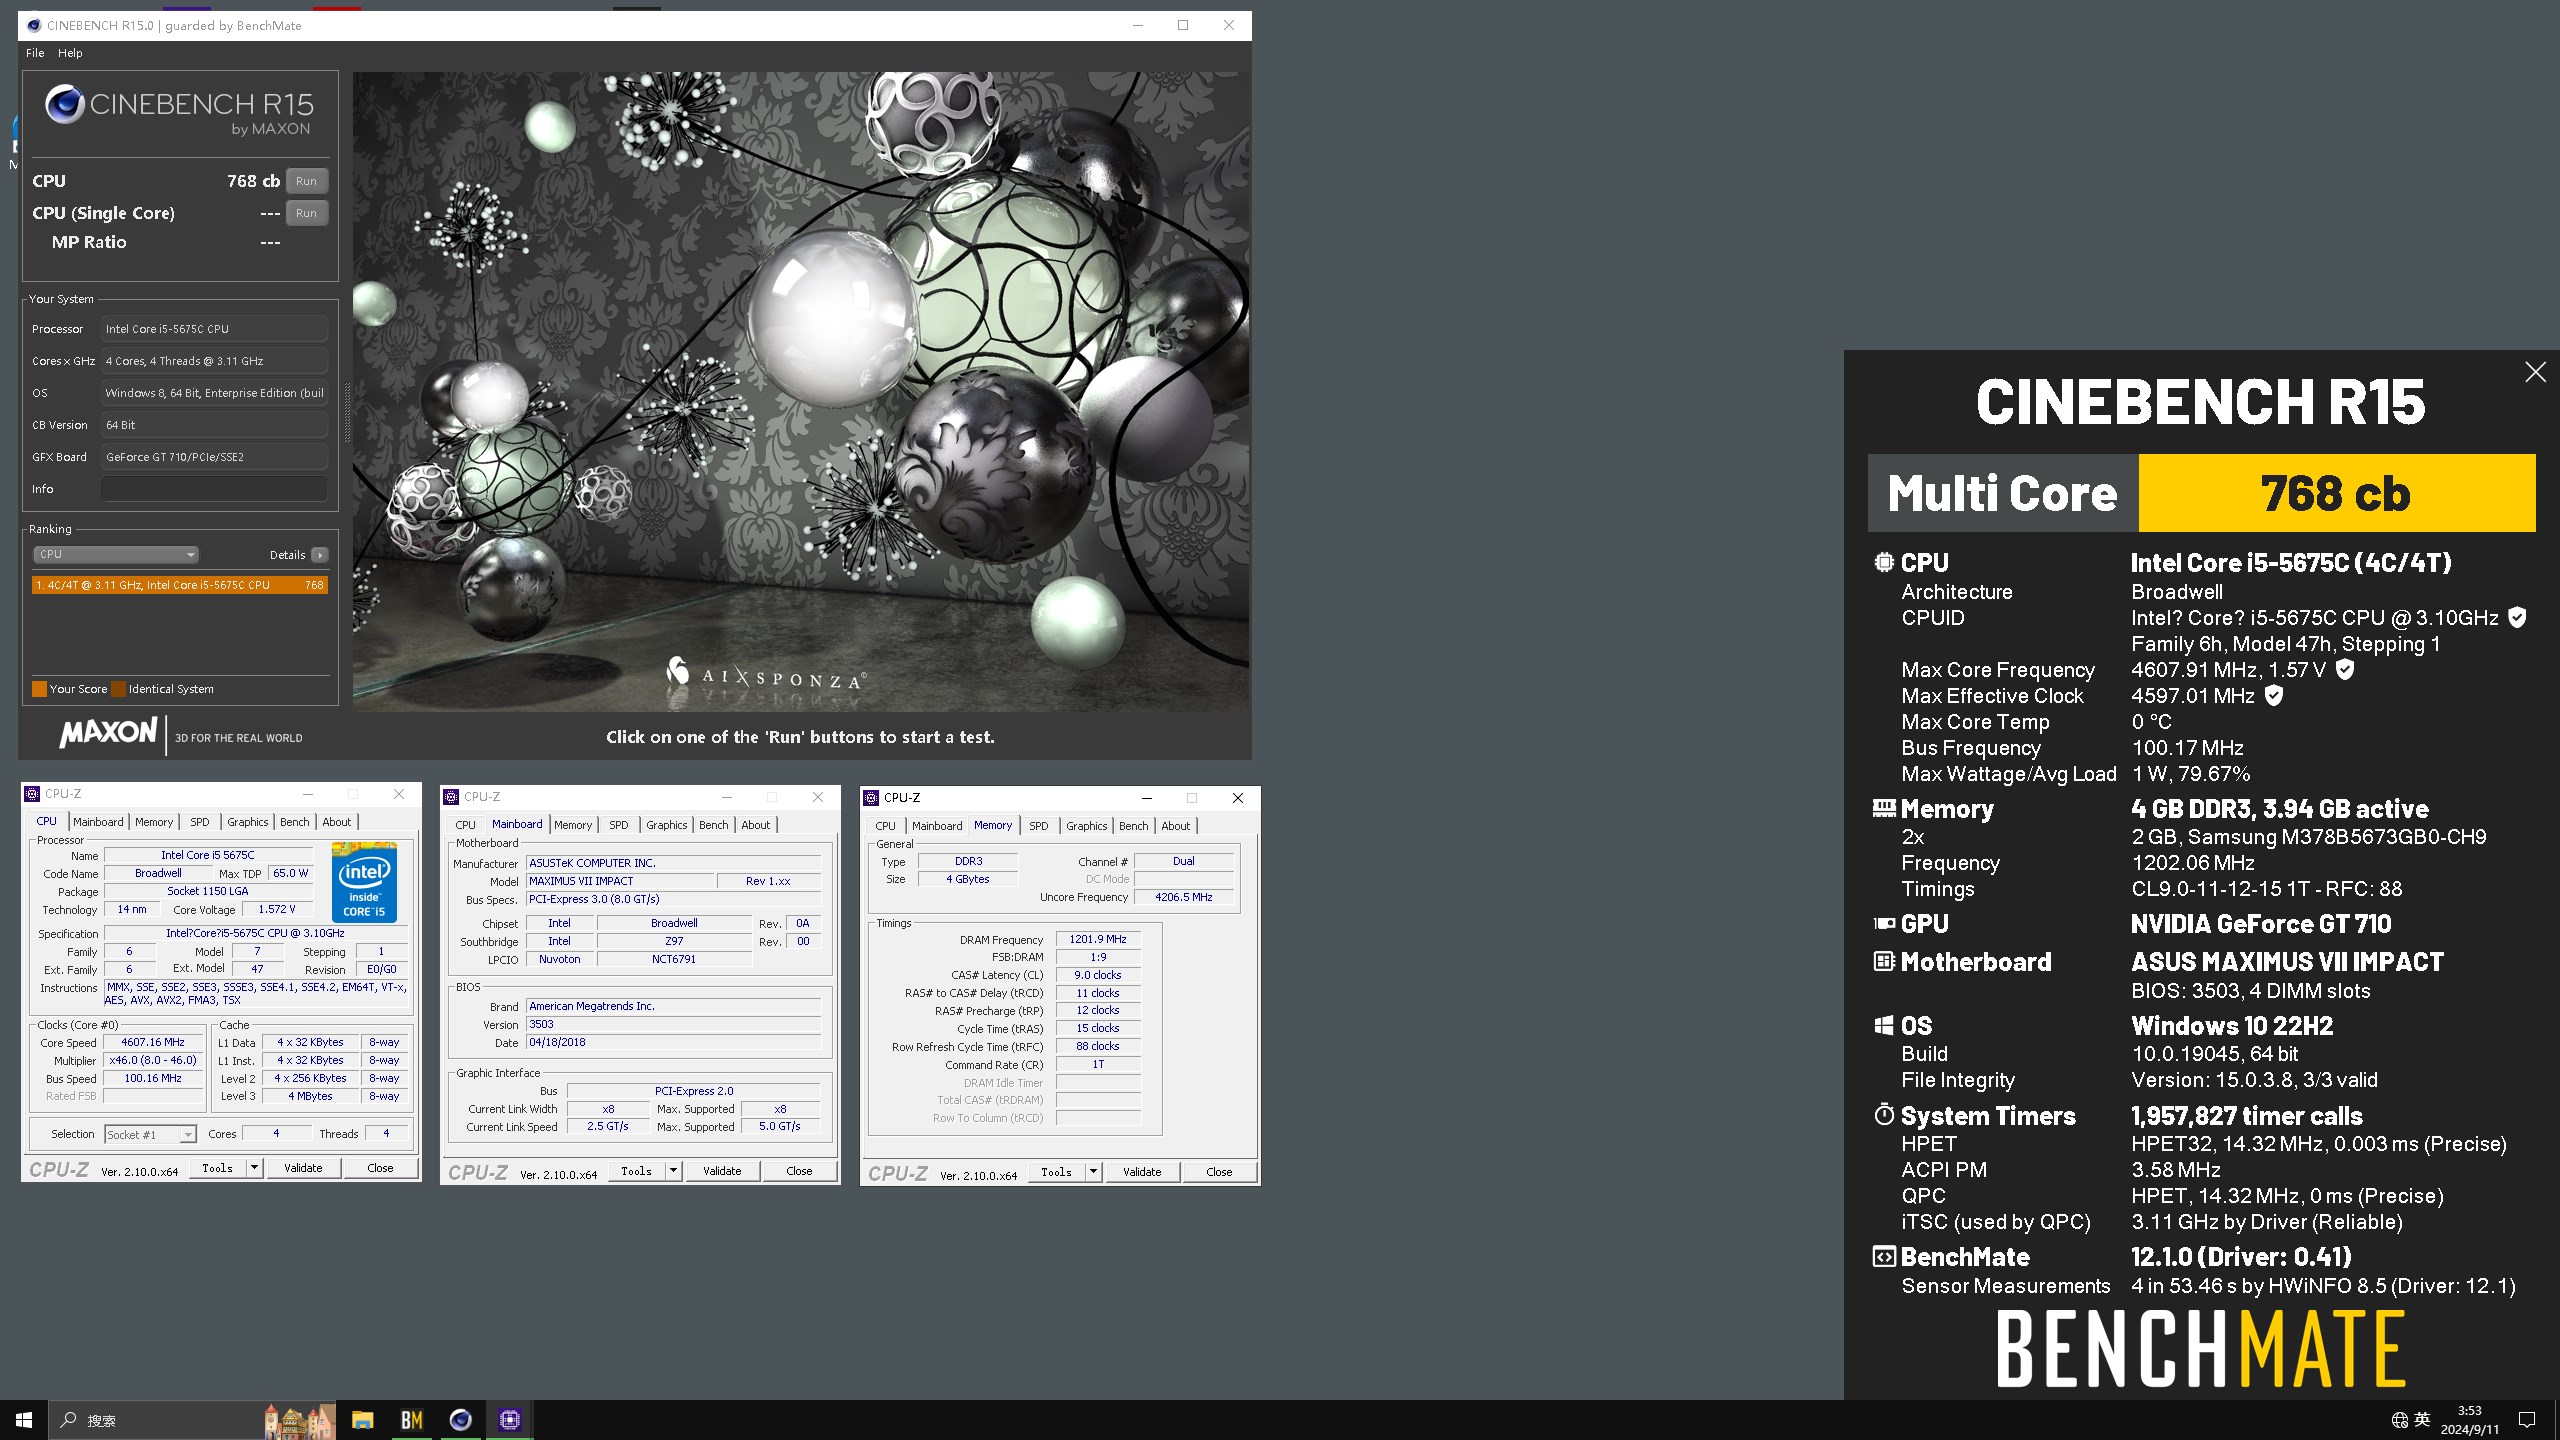Click the Cinebench title bar icon
This screenshot has height=1440, width=2560.
coord(34,26)
